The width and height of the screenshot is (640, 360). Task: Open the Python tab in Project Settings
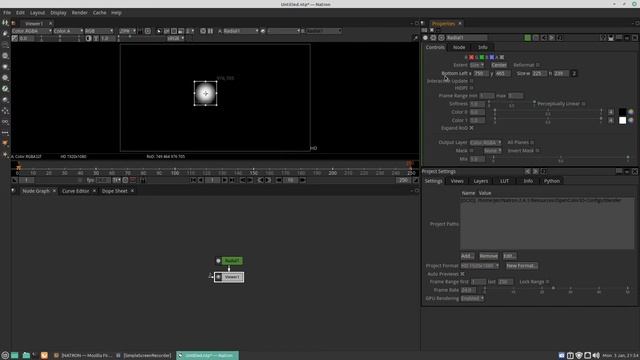click(x=551, y=181)
